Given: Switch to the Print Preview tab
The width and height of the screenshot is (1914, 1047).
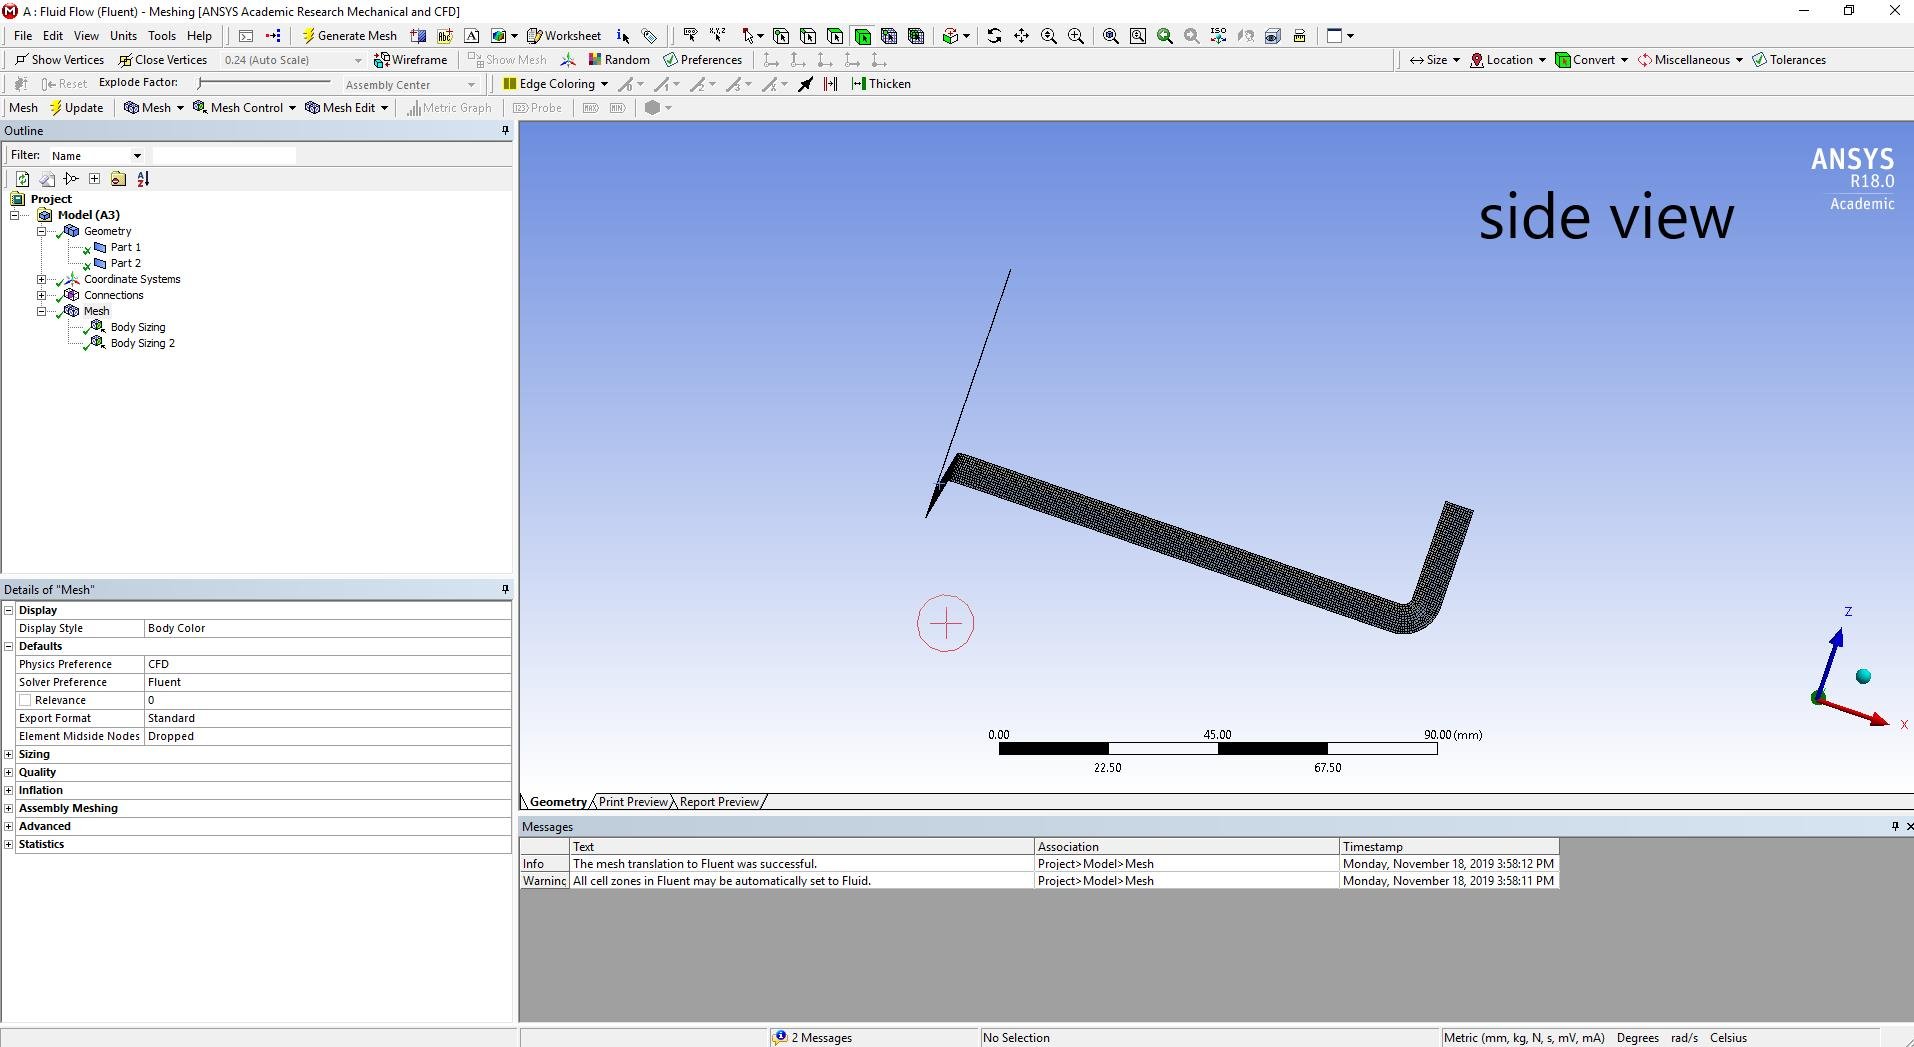Looking at the screenshot, I should [633, 802].
